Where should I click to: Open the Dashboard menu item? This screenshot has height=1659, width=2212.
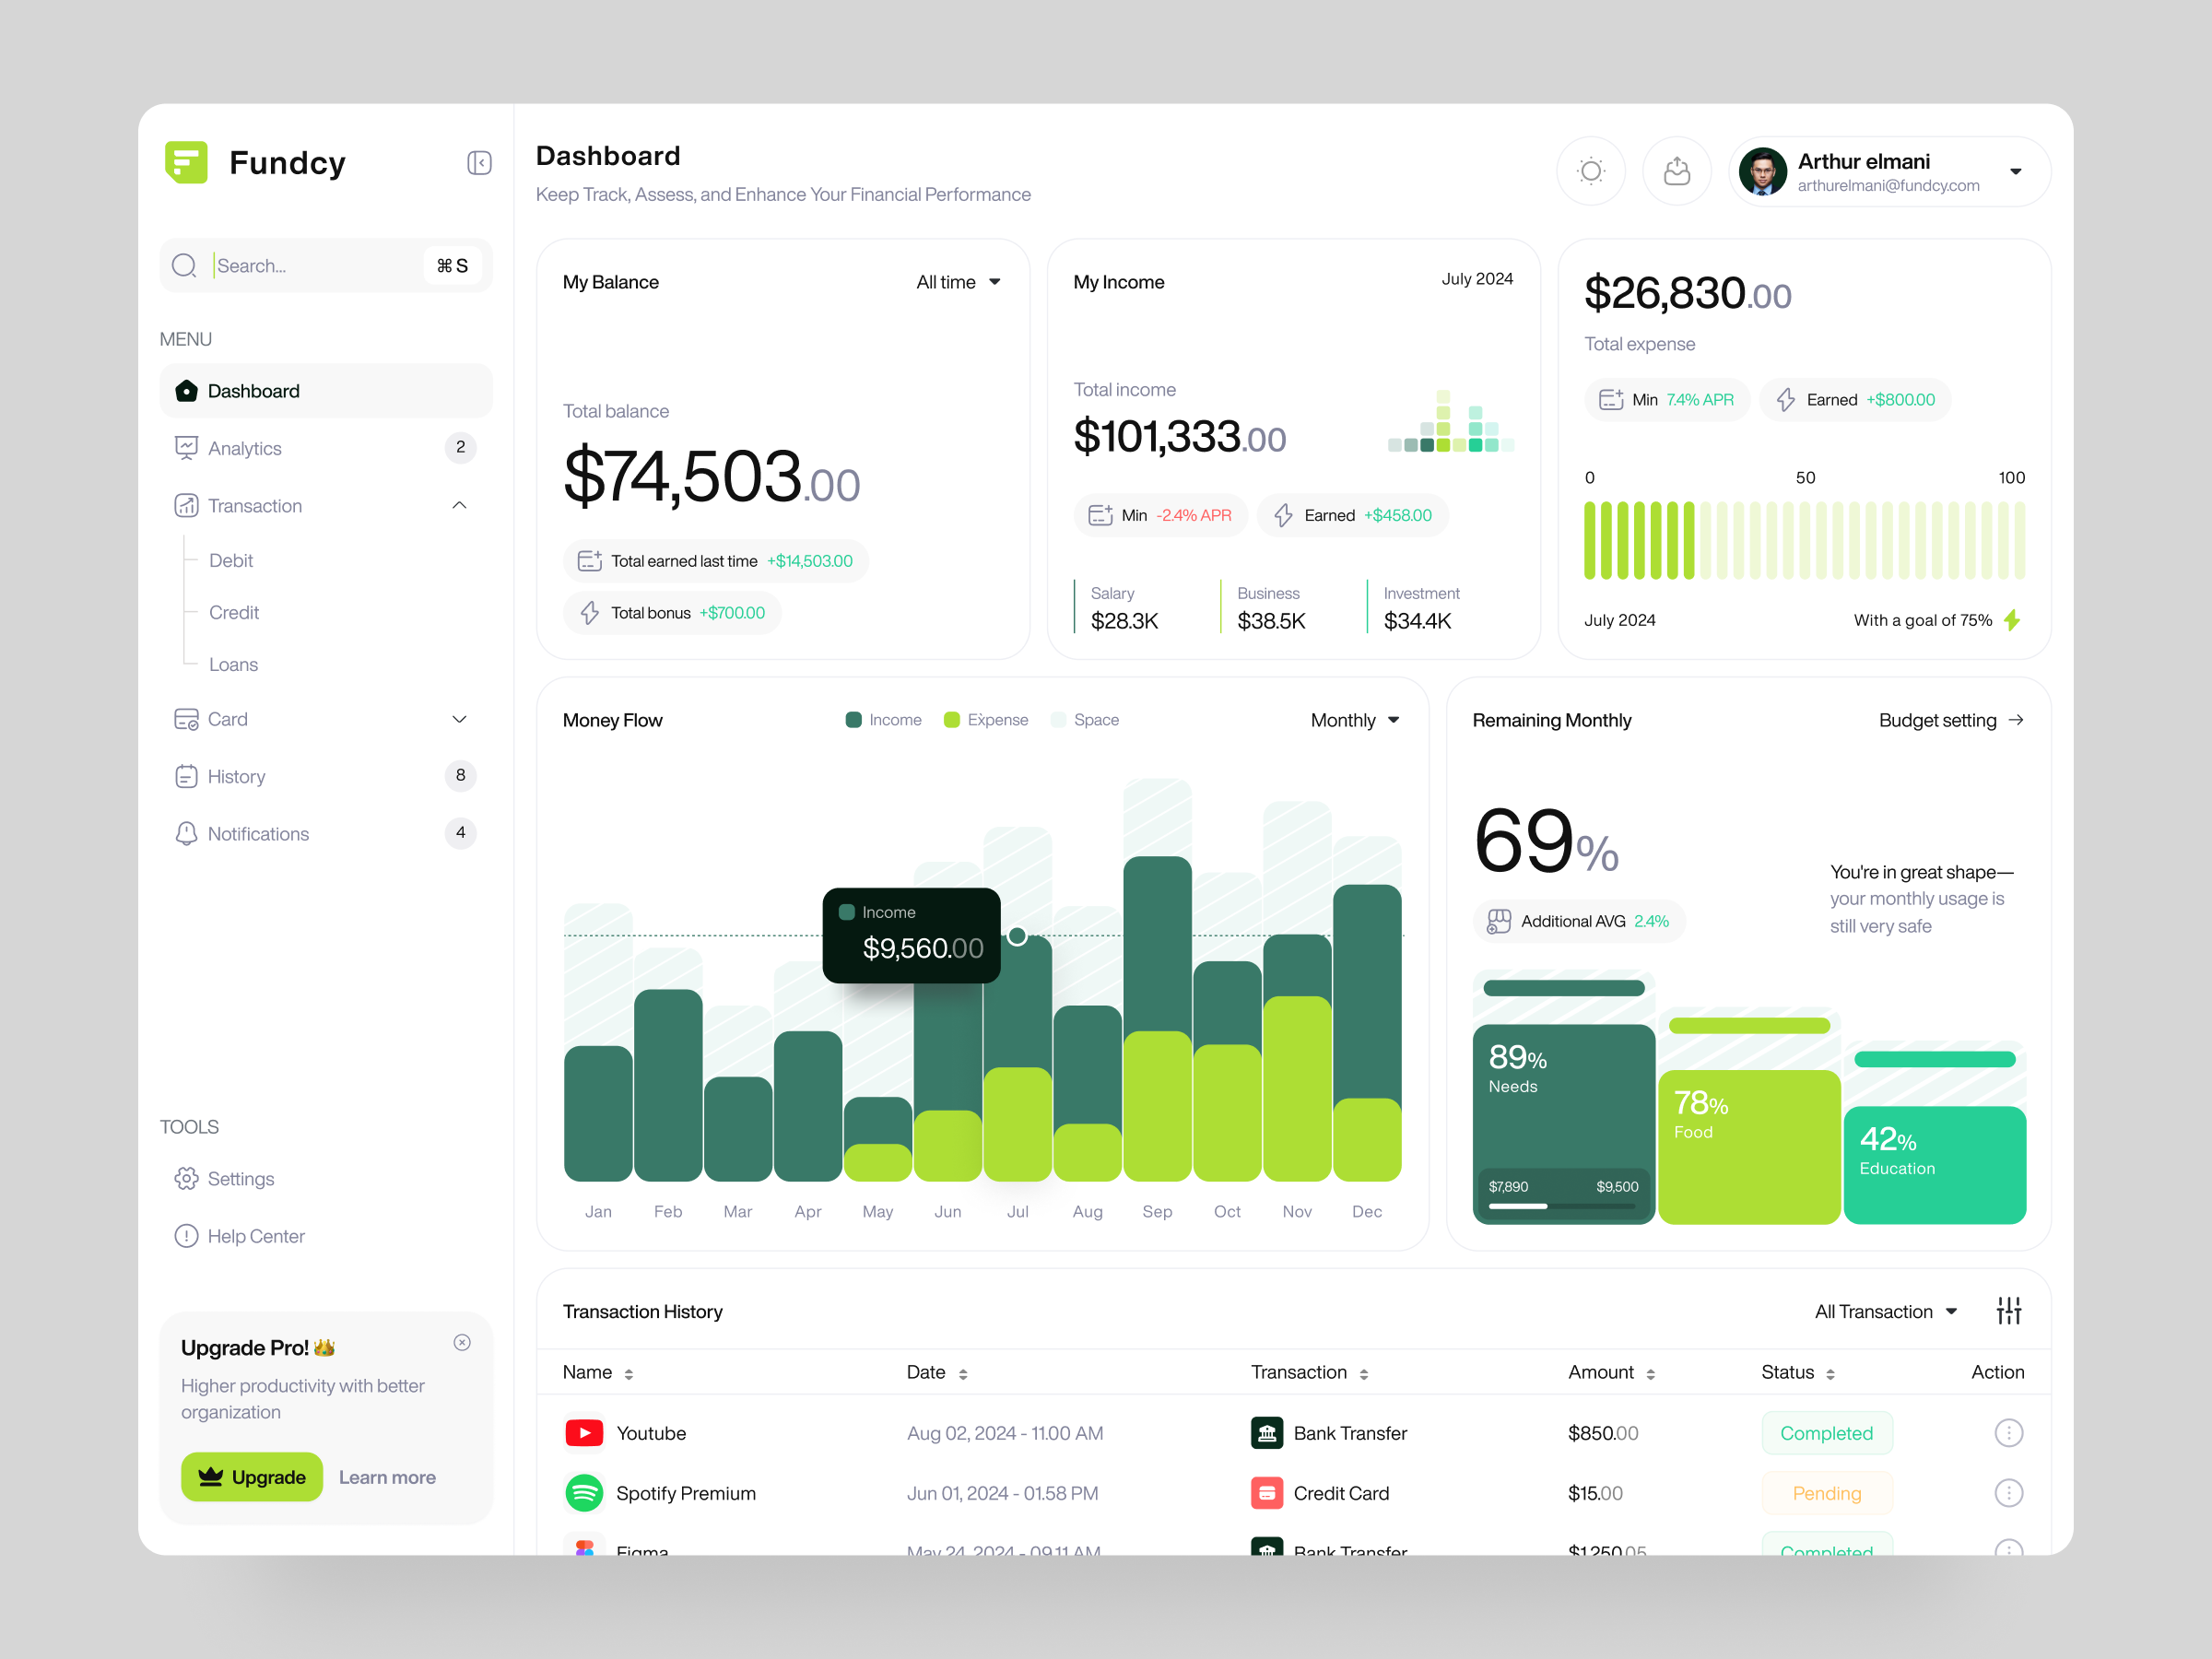253,390
